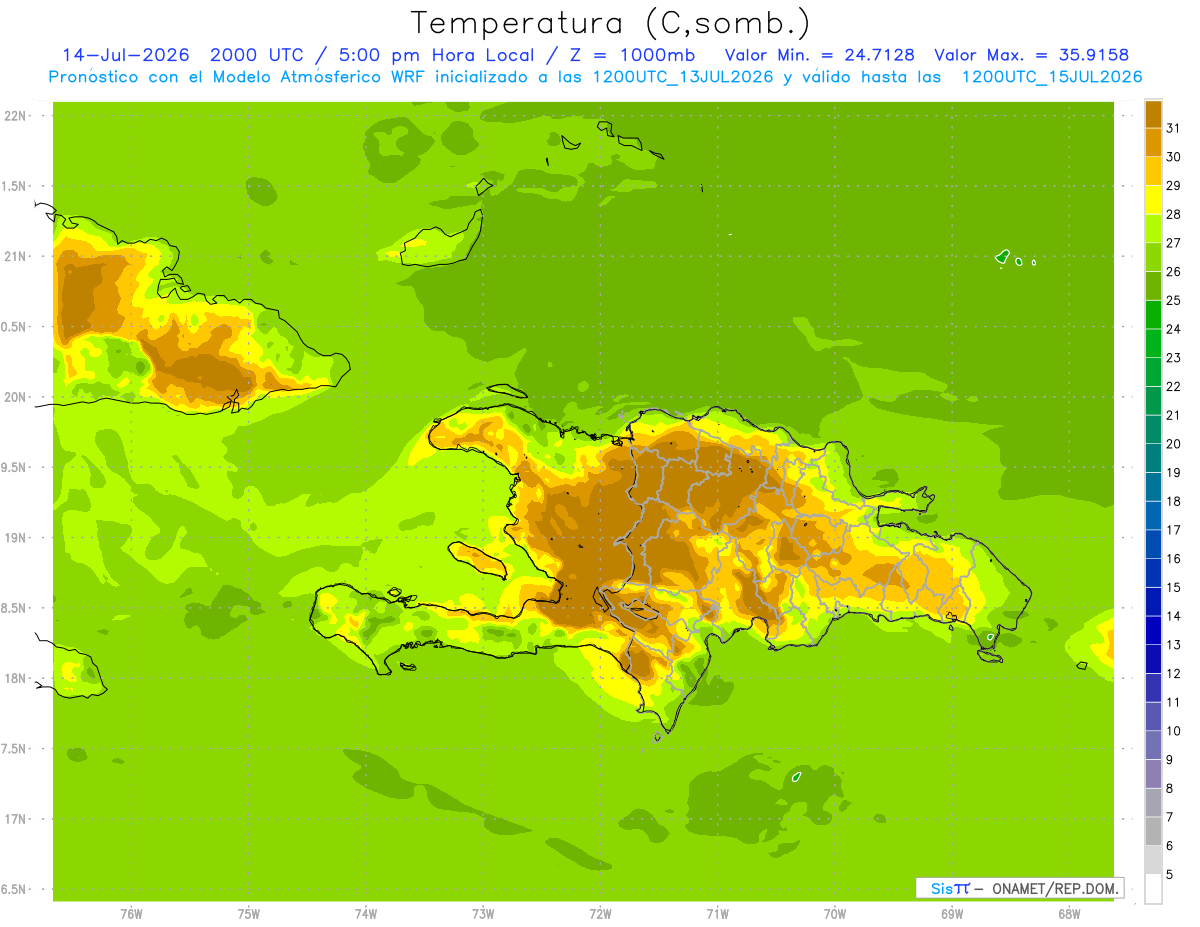This screenshot has width=1200, height=927.
Task: Click colorbar label '22'
Action: click(1173, 386)
